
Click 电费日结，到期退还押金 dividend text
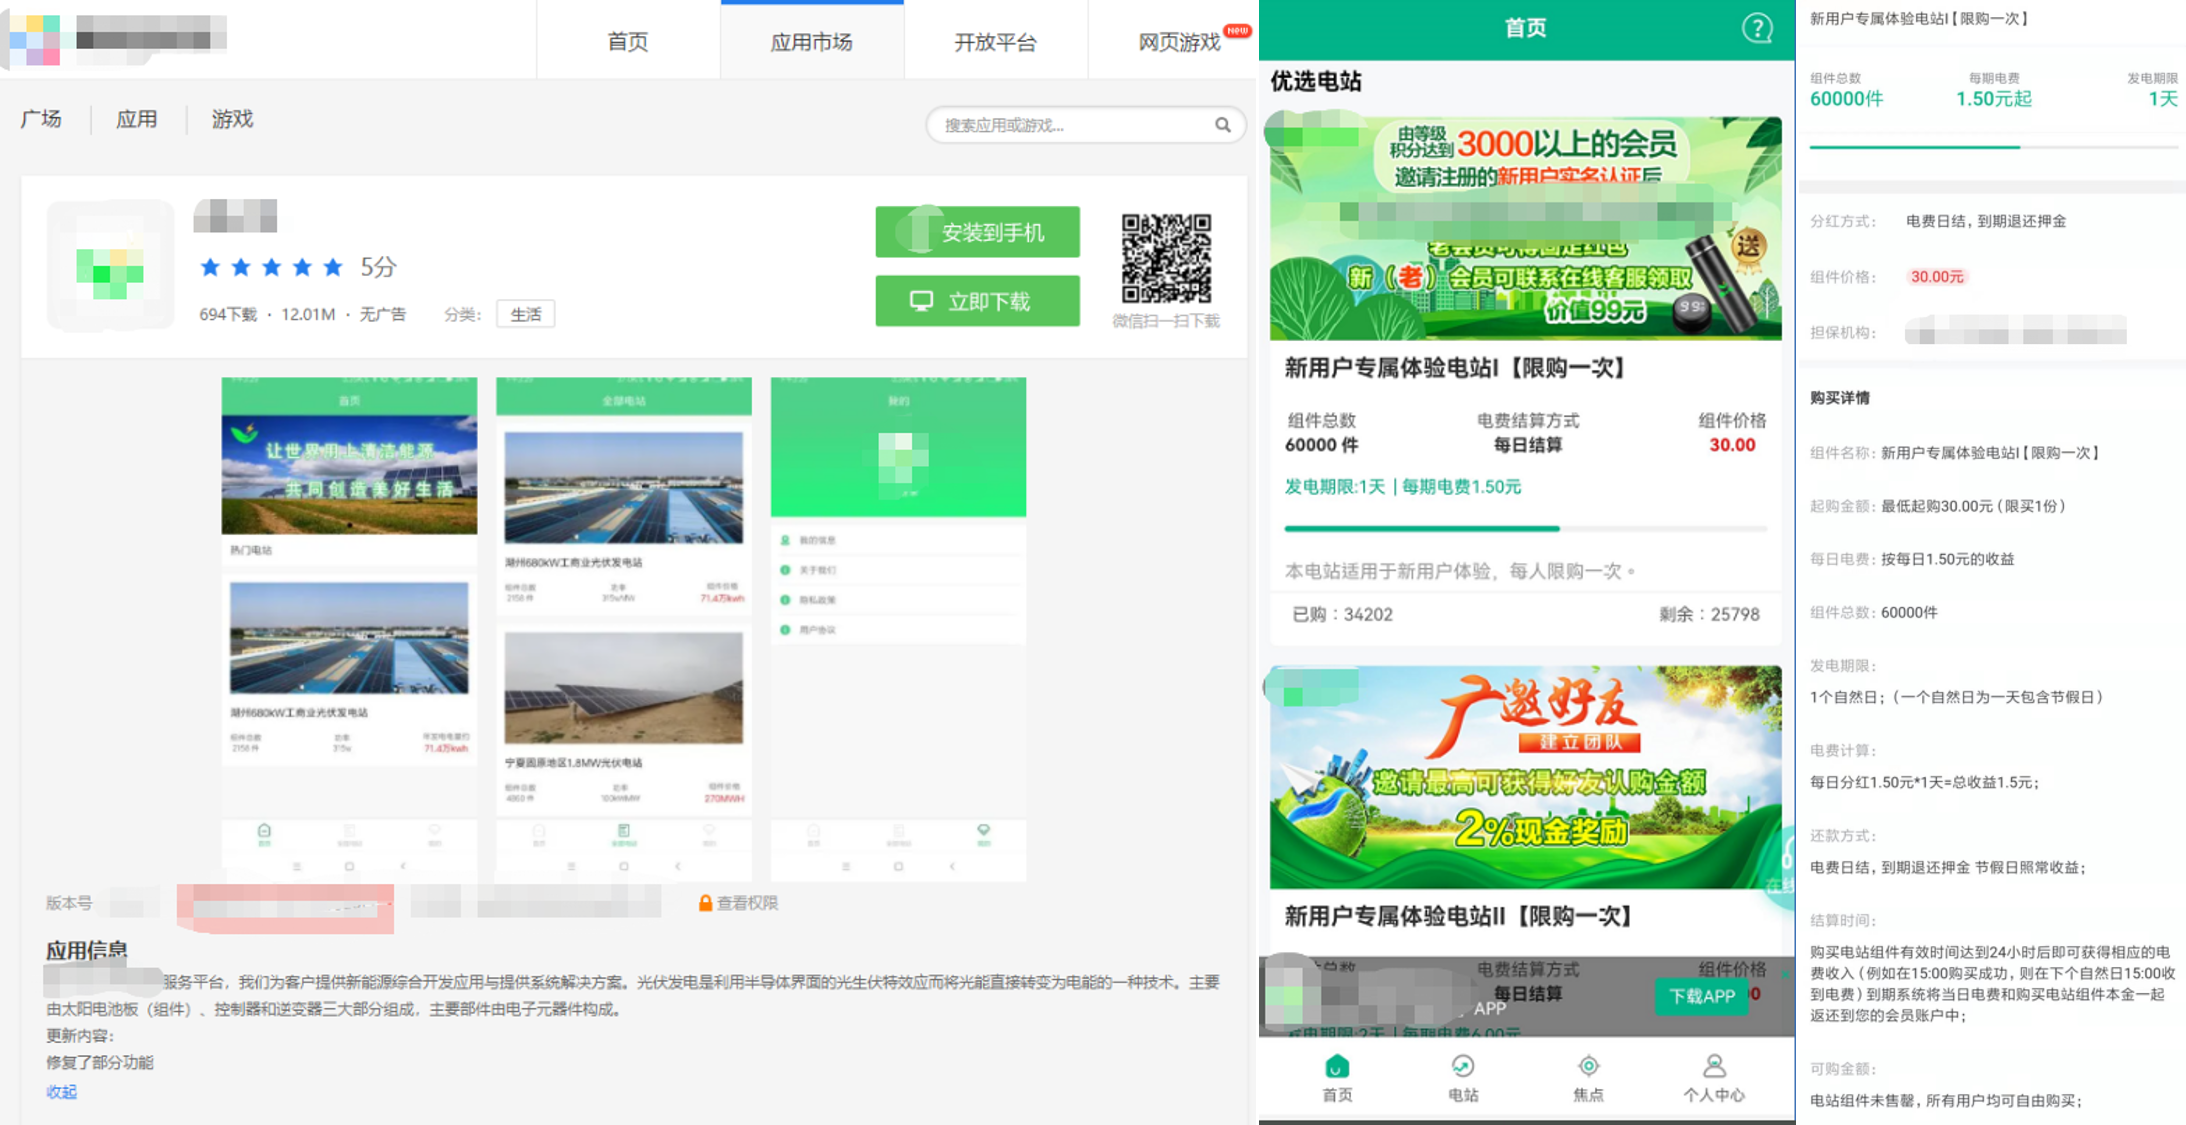[x=1985, y=221]
